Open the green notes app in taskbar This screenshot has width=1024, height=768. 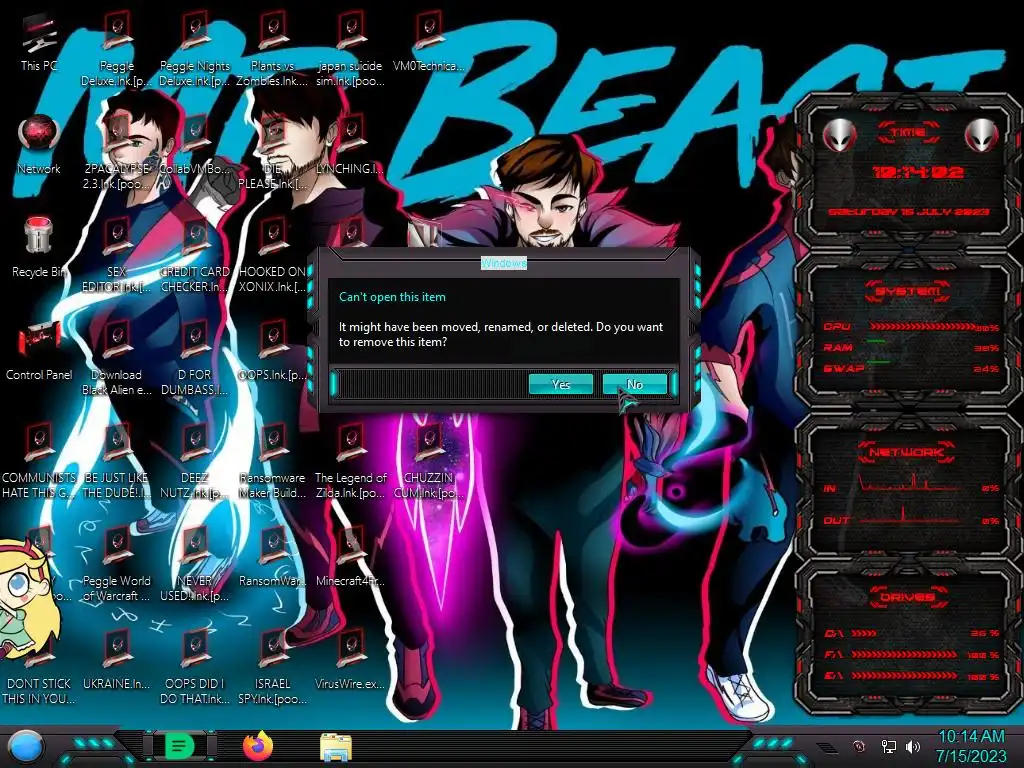(180, 746)
